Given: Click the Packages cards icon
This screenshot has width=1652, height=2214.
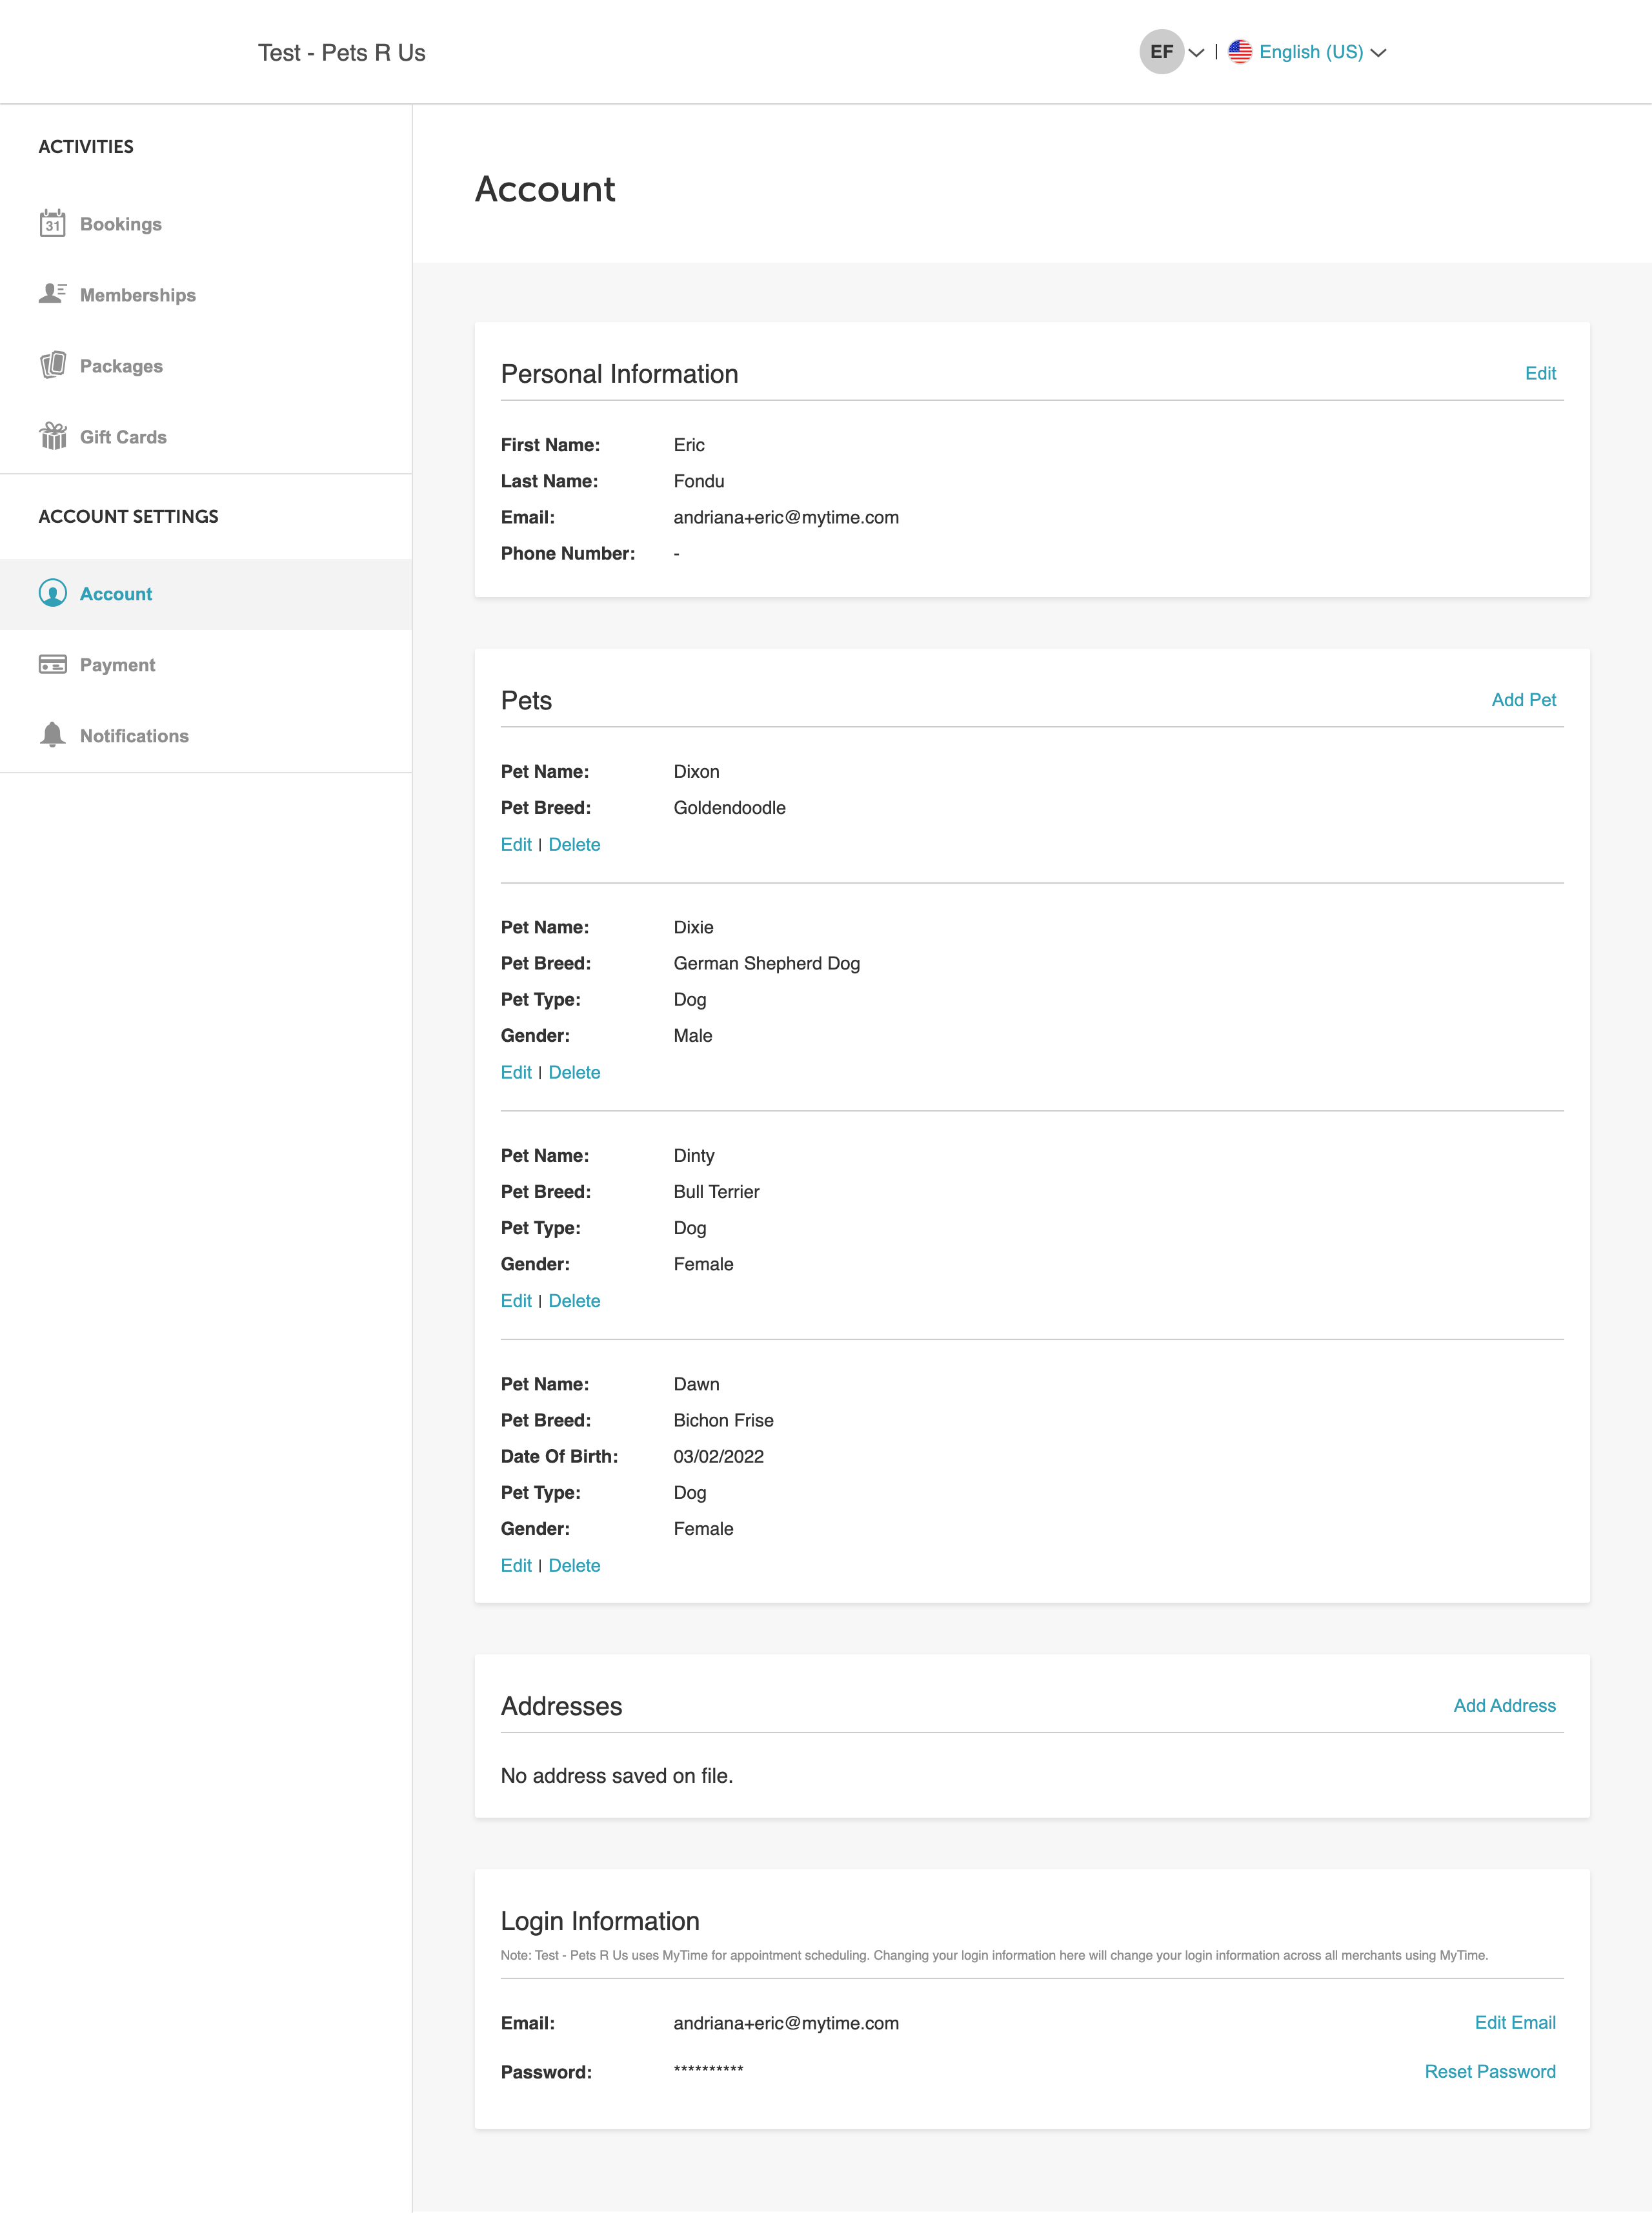Looking at the screenshot, I should coord(52,365).
